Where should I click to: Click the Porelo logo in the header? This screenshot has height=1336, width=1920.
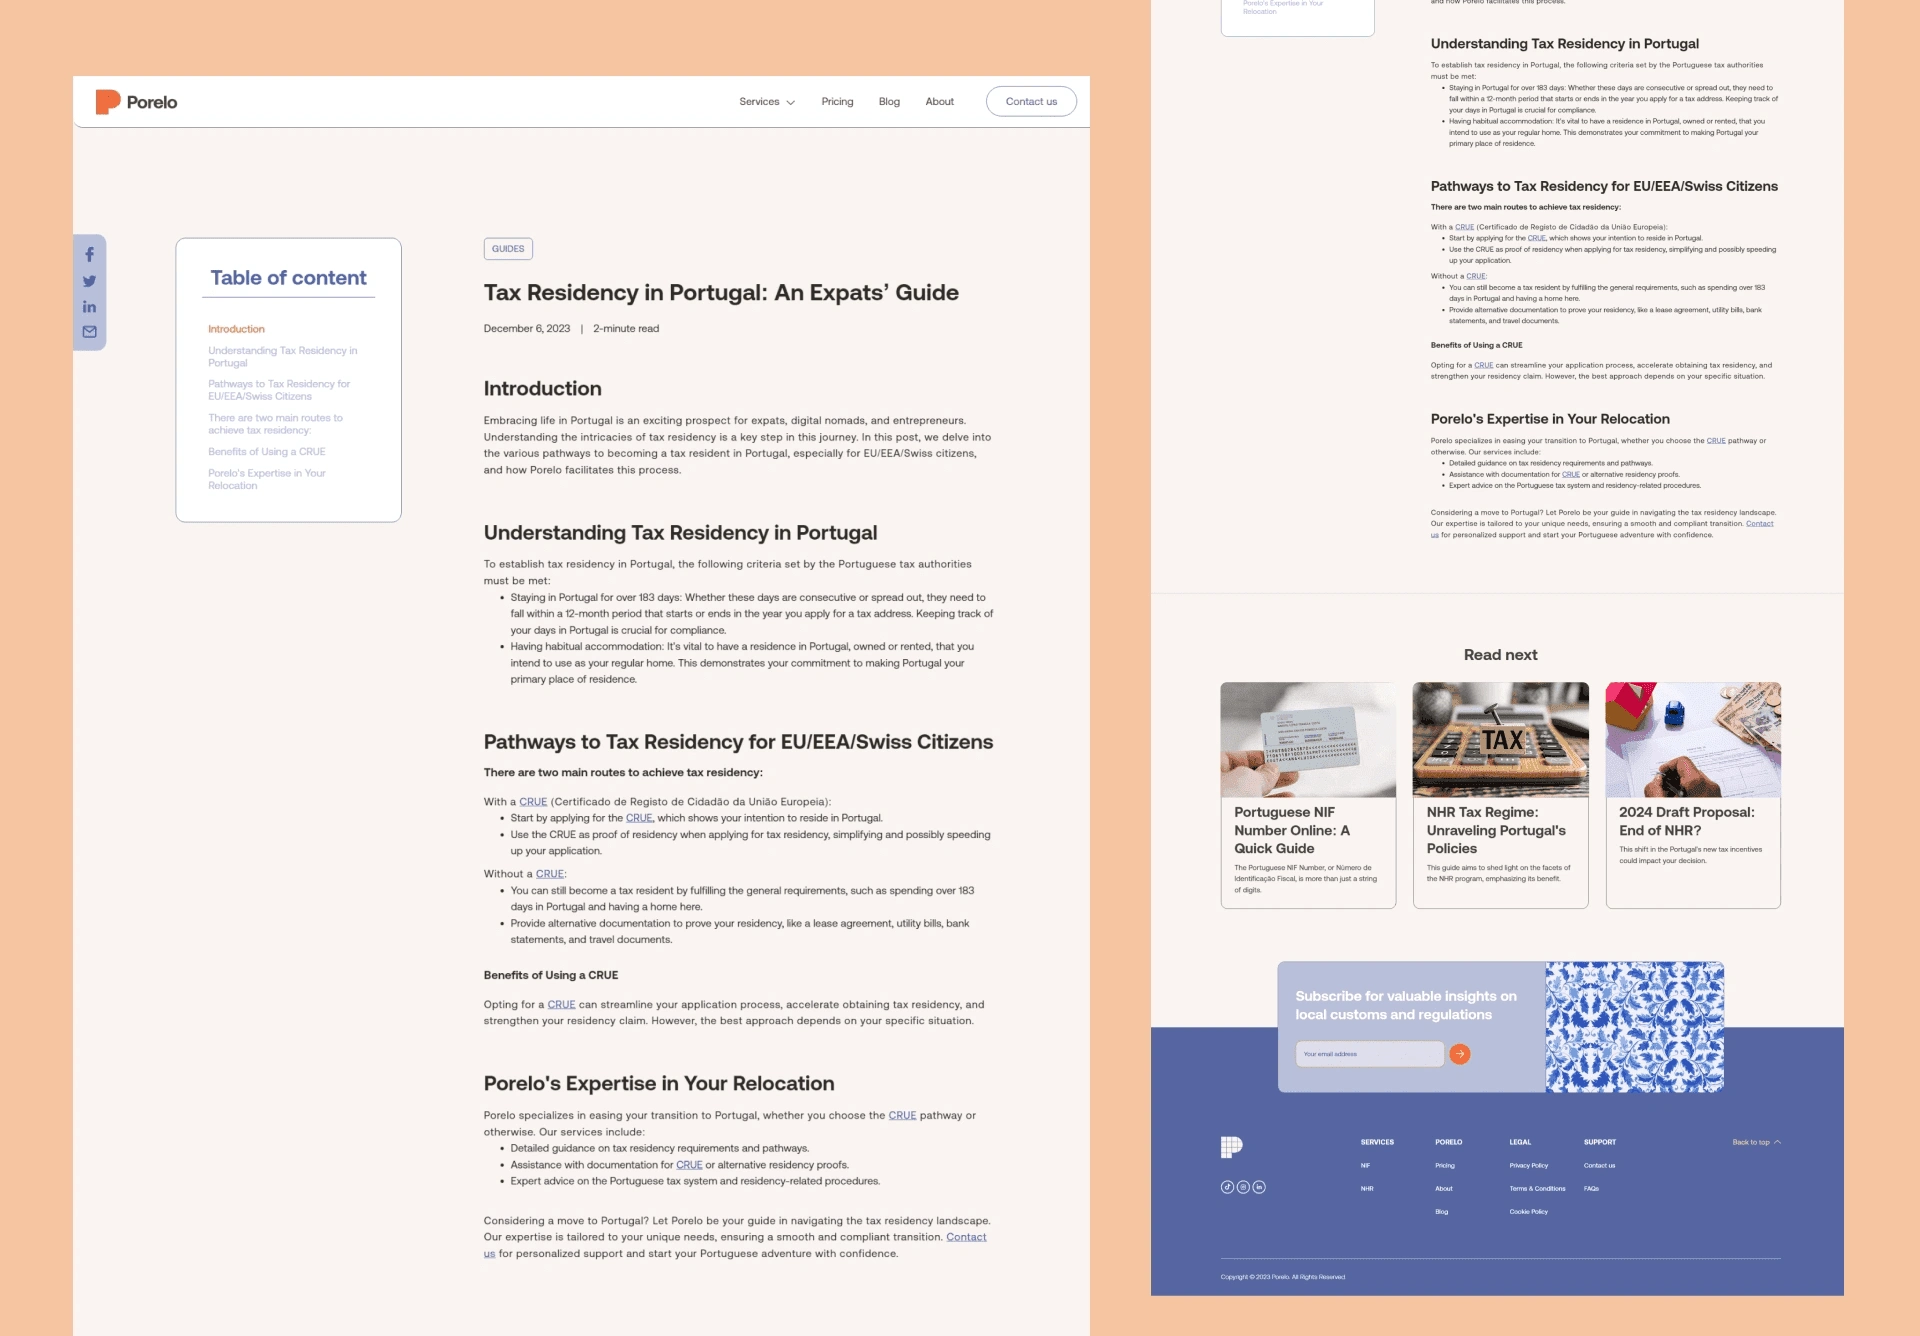137,102
